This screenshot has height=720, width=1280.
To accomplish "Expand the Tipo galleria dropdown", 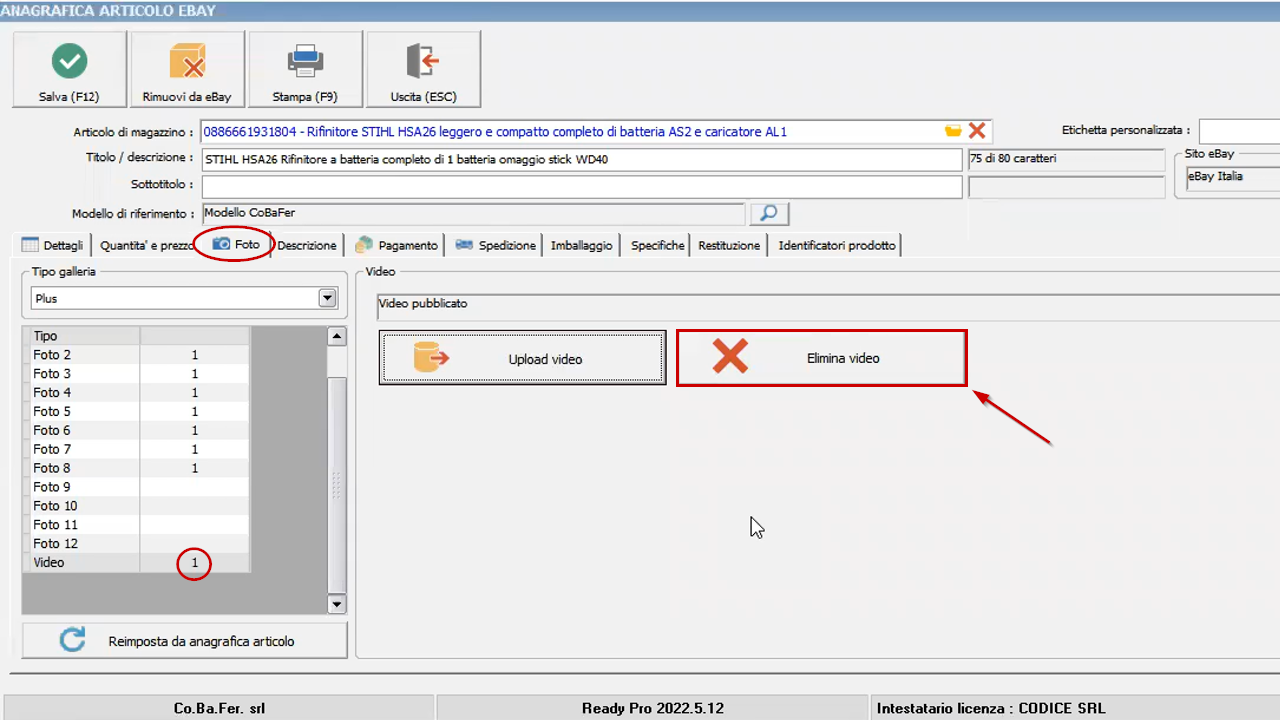I will click(326, 298).
